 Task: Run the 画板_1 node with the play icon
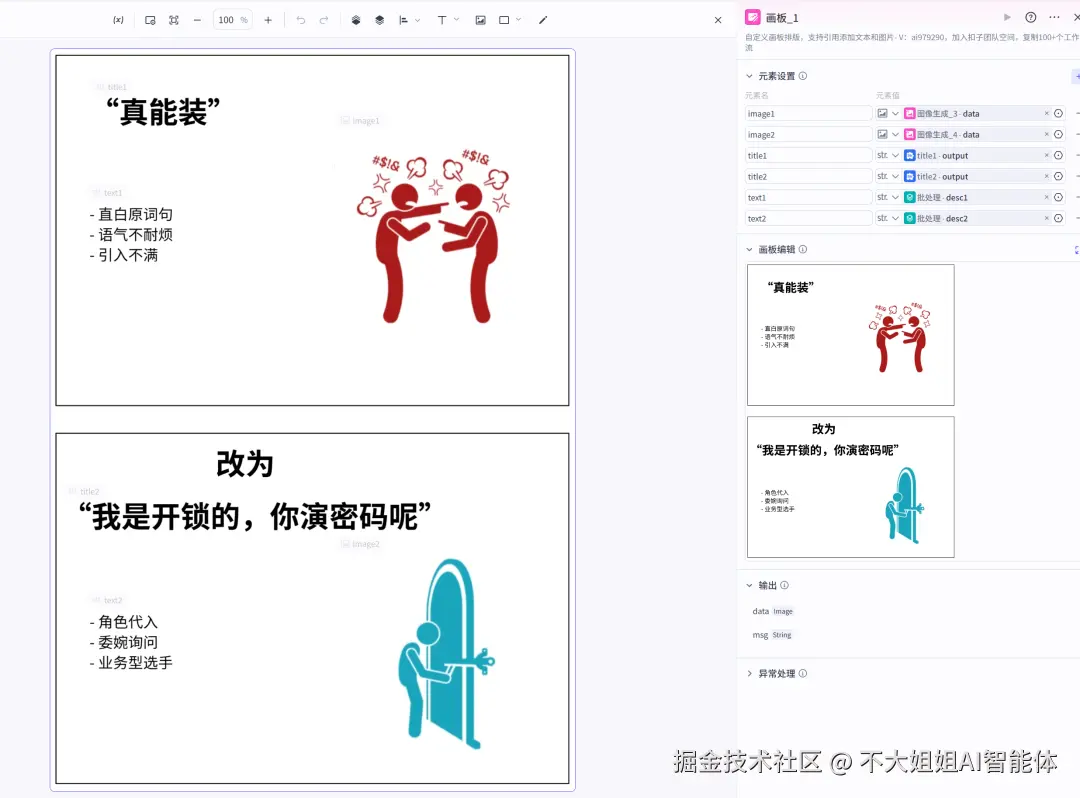pos(1007,17)
